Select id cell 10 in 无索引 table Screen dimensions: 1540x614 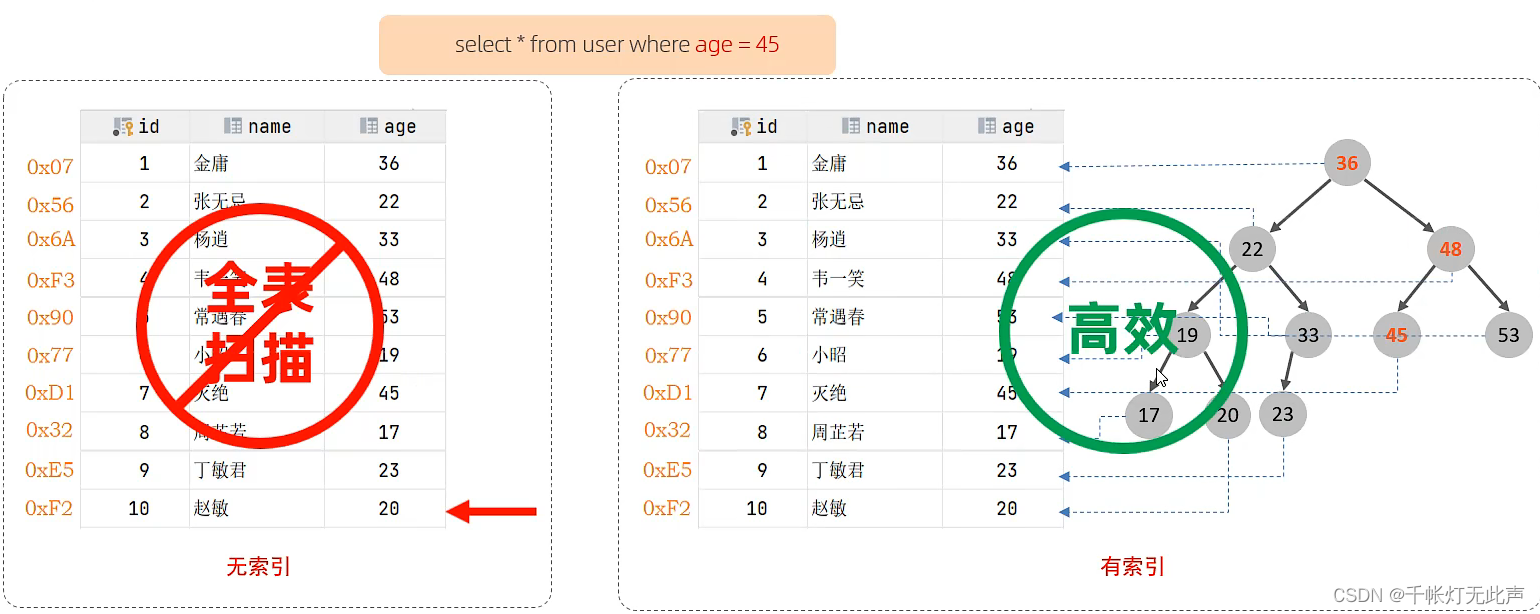pos(135,508)
